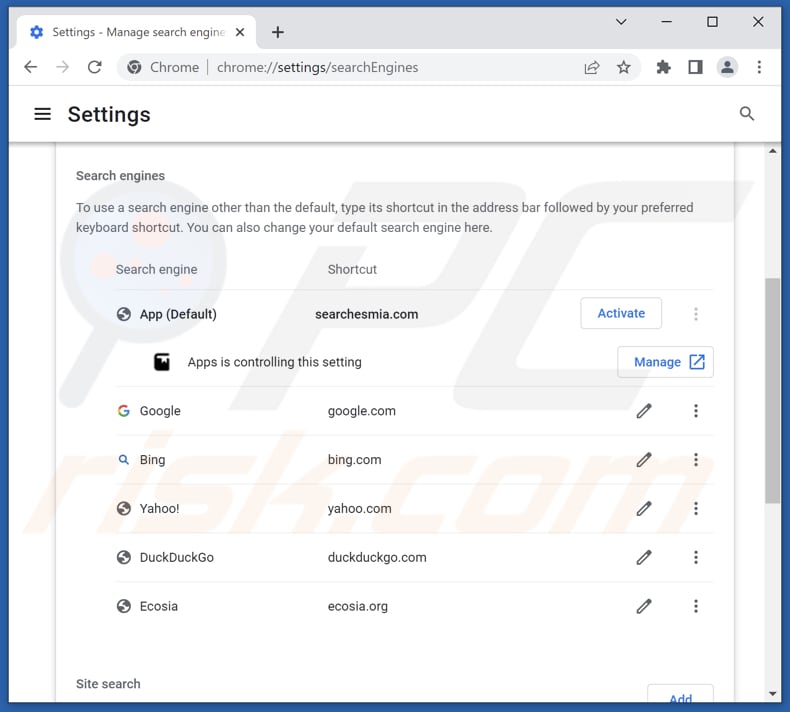This screenshot has width=790, height=712.
Task: Open the profile avatar menu
Action: pos(727,67)
